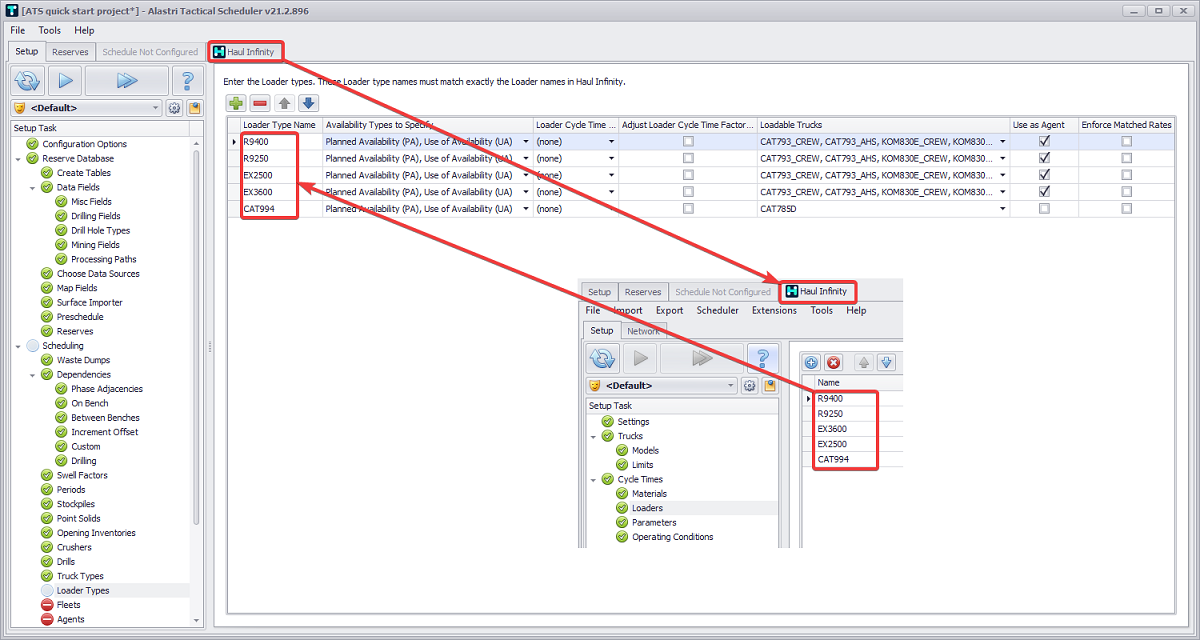Open Availability Types dropdown for R9400 row
Image resolution: width=1200 pixels, height=640 pixels.
click(x=526, y=142)
